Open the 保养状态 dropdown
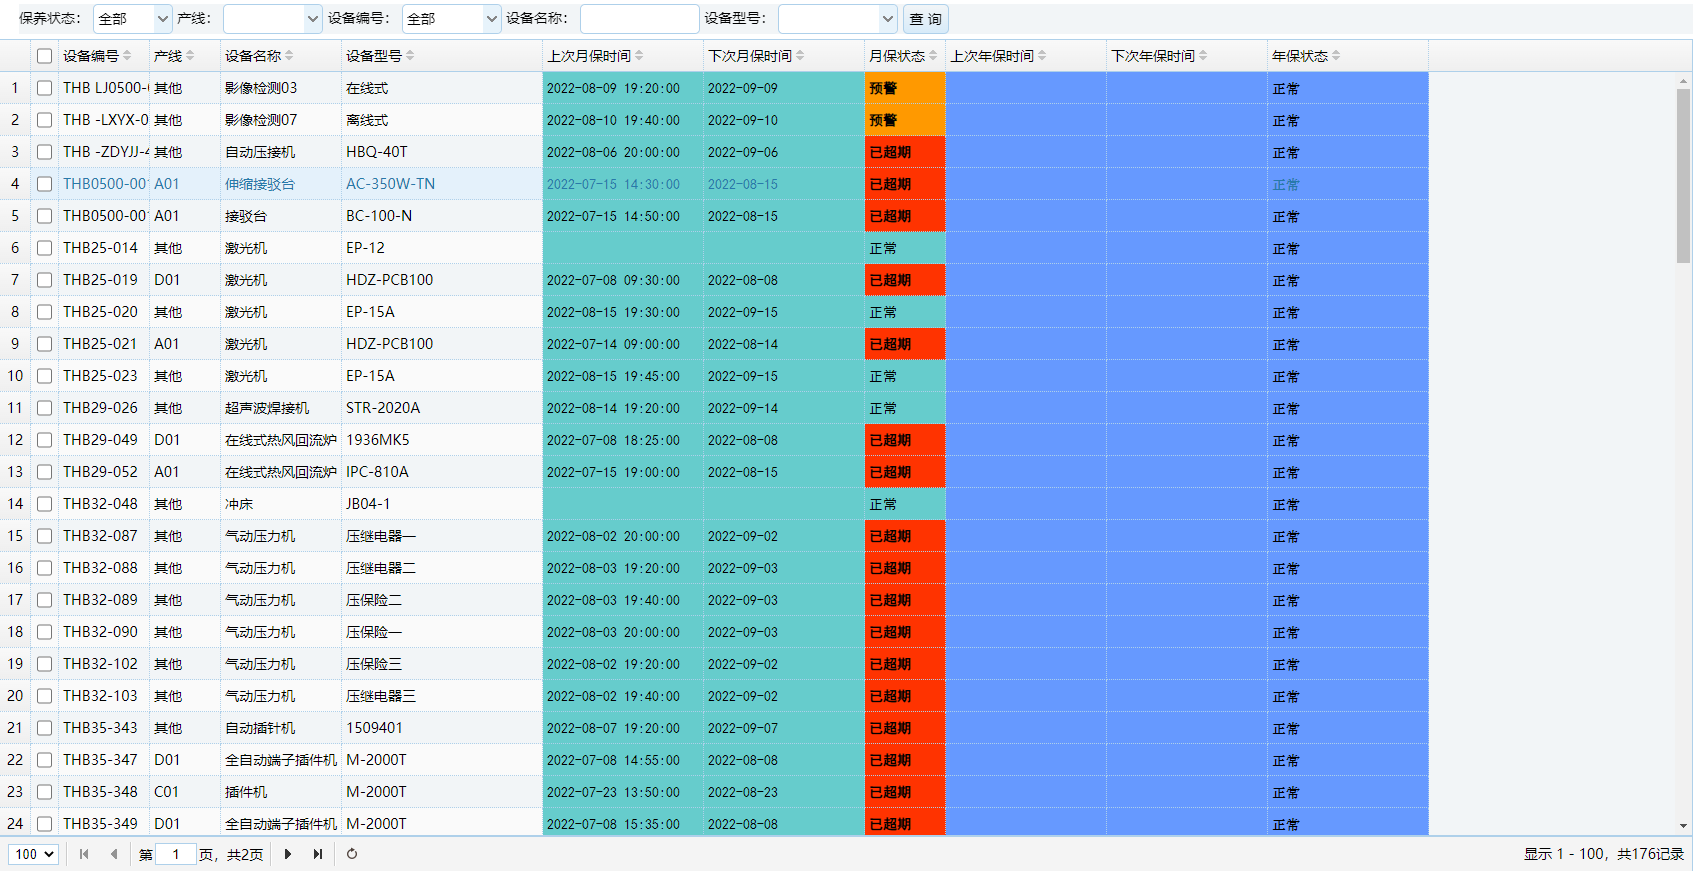This screenshot has width=1693, height=871. tap(132, 19)
